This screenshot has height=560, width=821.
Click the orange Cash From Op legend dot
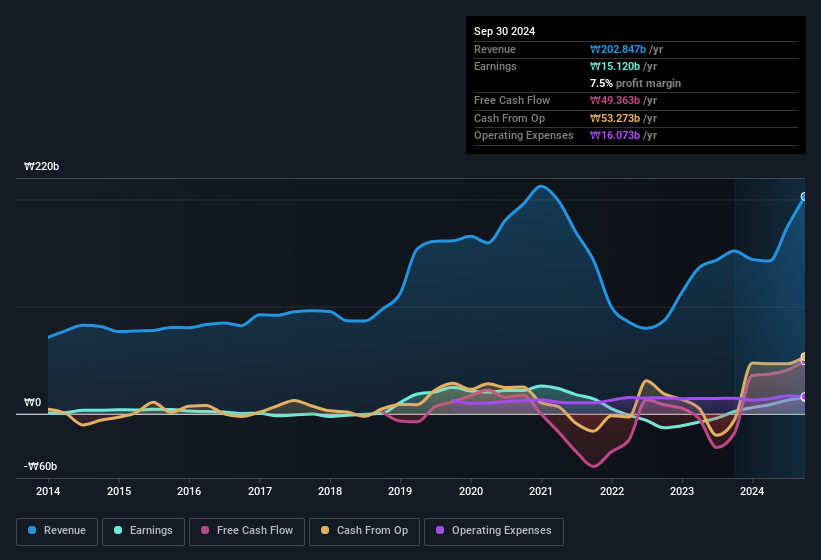(x=326, y=531)
